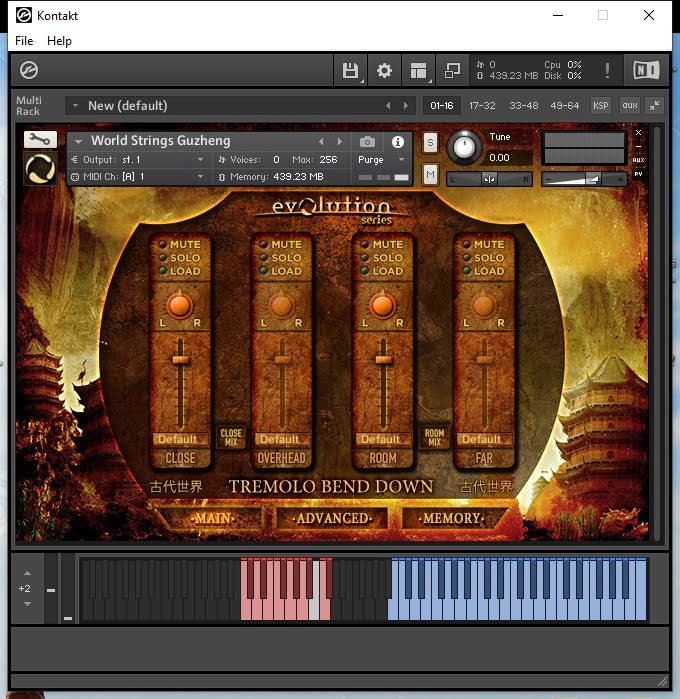Switch to the ADVANCED tab
Image resolution: width=680 pixels, height=699 pixels.
(x=333, y=518)
